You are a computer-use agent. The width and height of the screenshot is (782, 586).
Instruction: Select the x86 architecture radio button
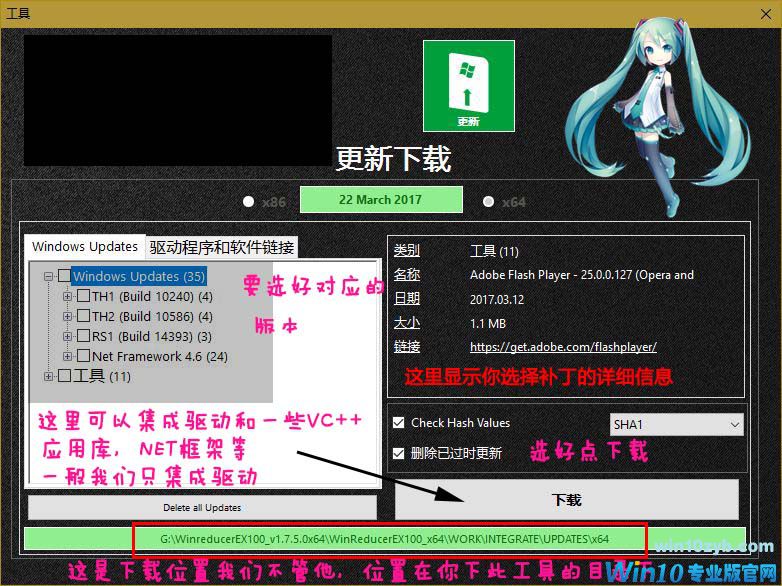[x=249, y=201]
